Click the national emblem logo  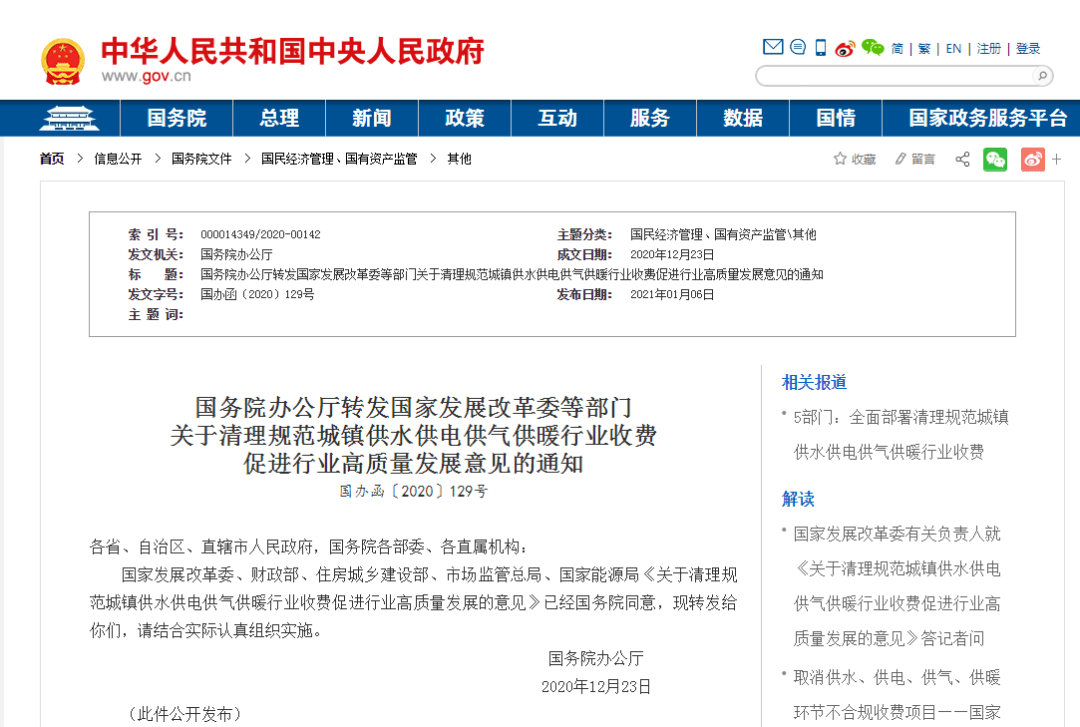click(x=63, y=61)
